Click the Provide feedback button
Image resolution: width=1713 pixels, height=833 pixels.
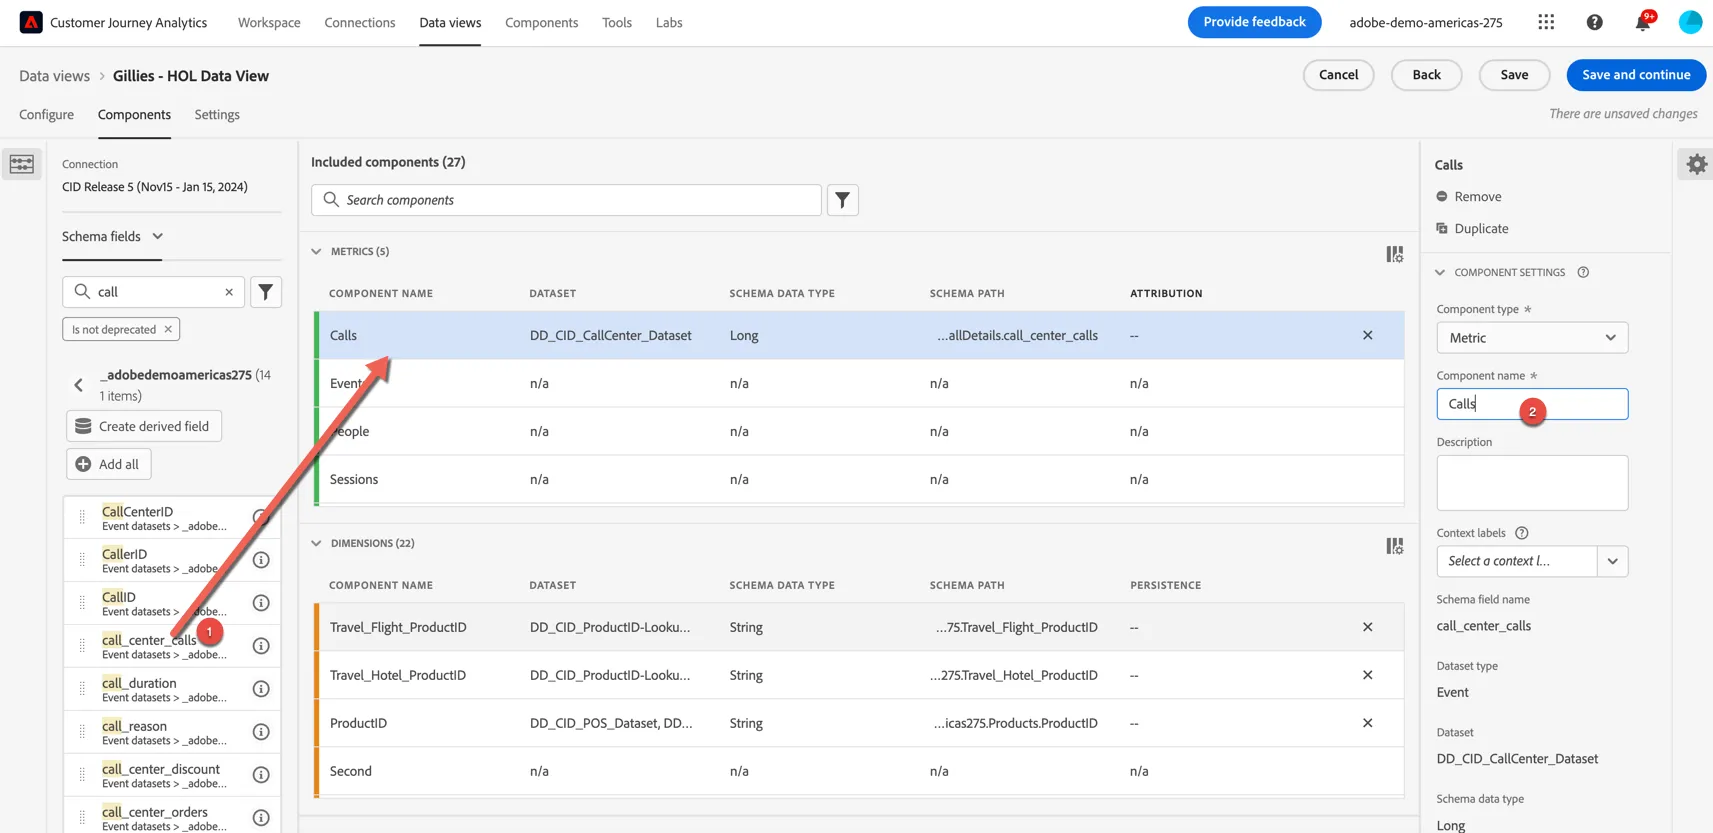[1254, 22]
